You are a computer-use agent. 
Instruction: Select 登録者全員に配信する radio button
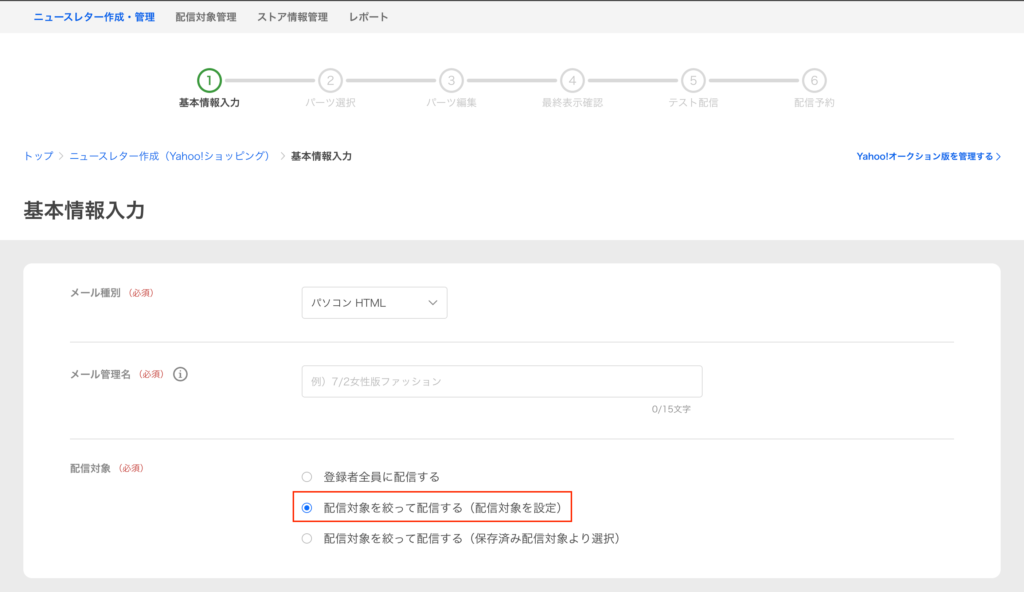tap(307, 477)
